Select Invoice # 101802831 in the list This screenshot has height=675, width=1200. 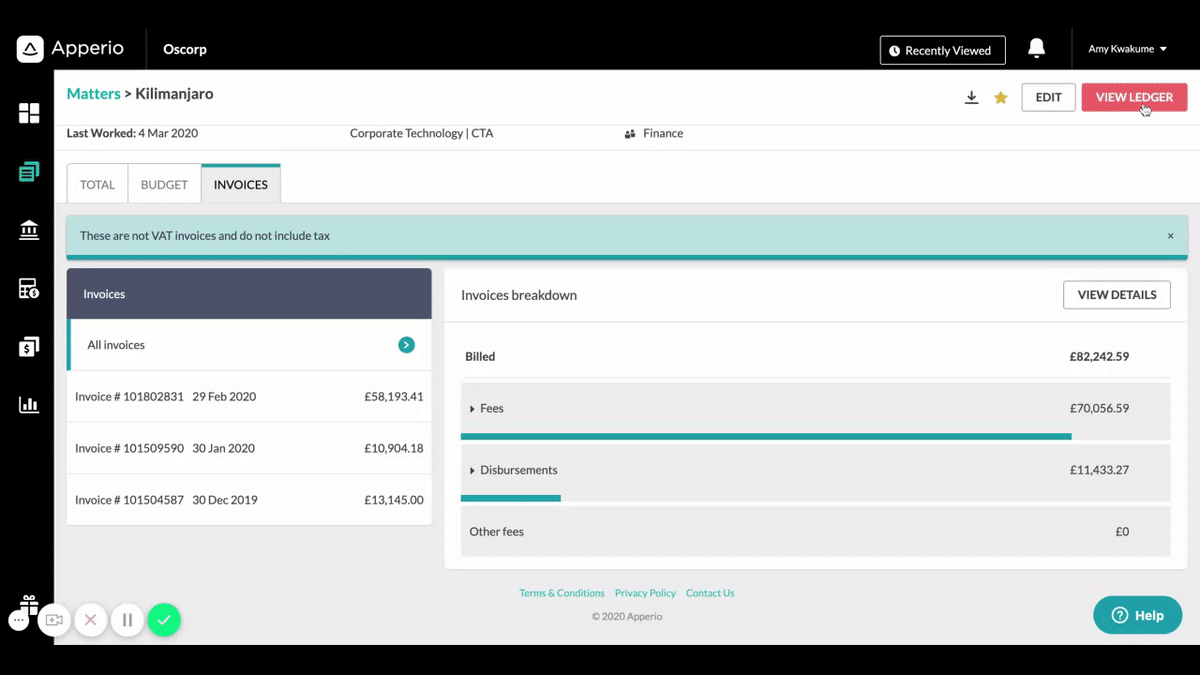point(249,396)
